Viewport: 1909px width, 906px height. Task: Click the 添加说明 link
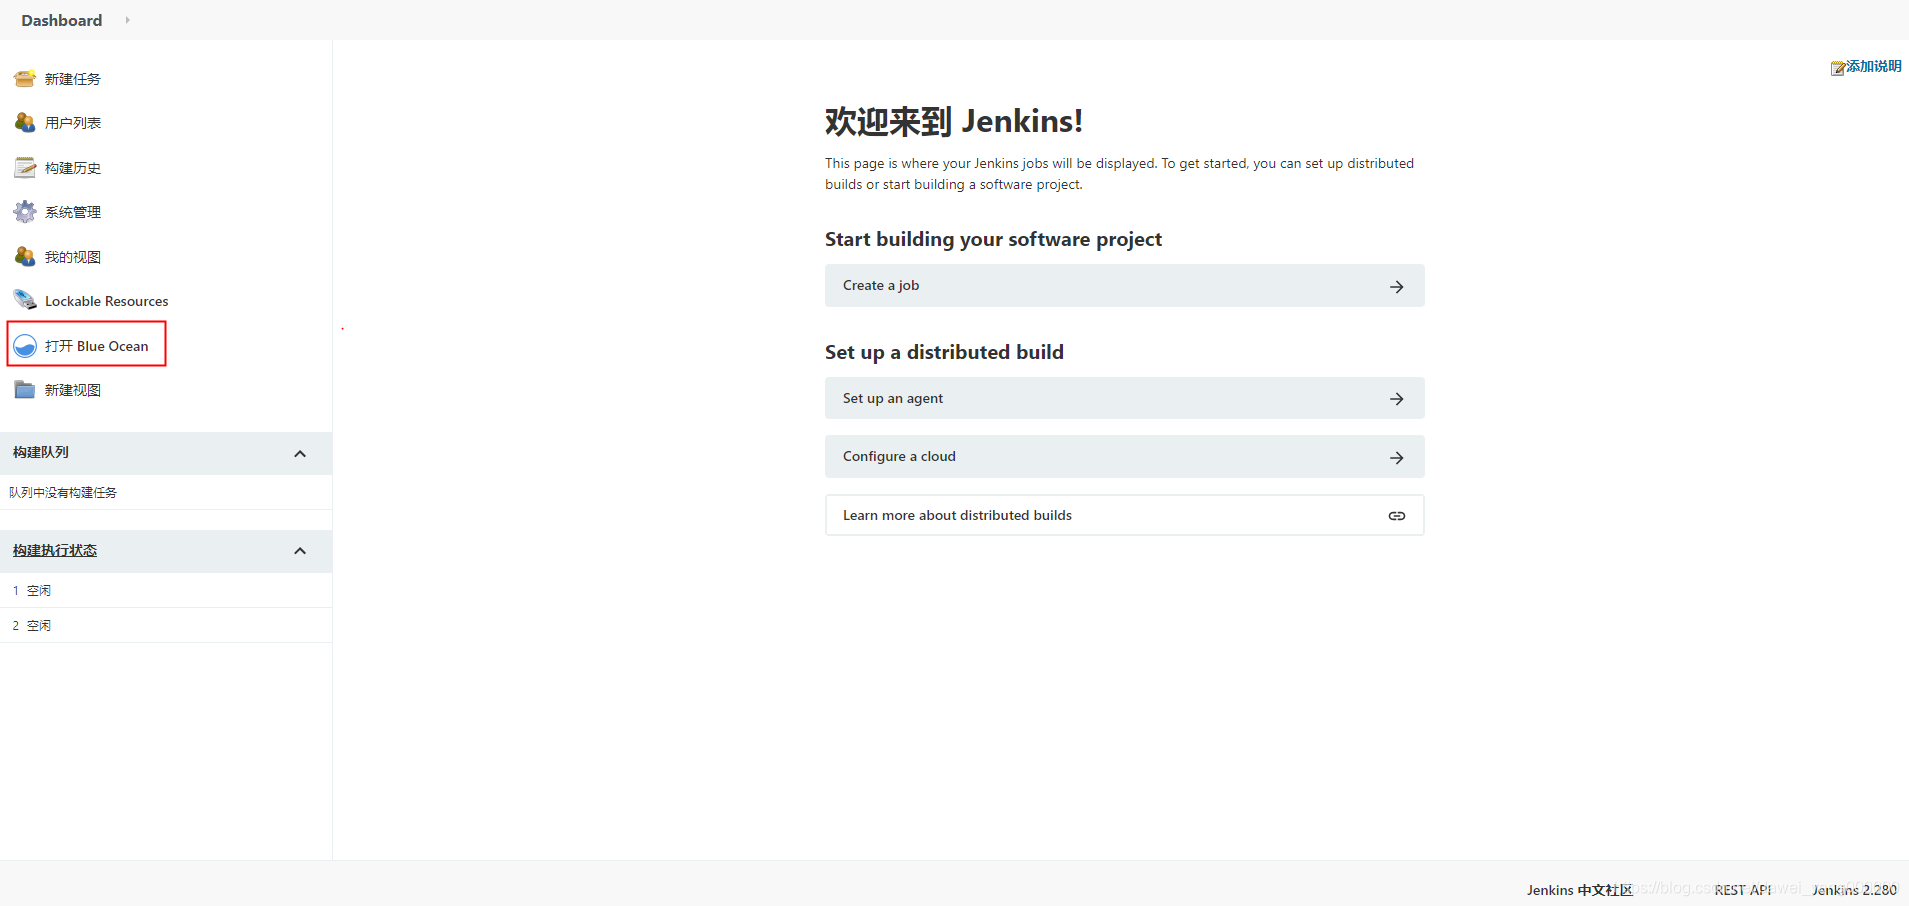tap(1874, 66)
